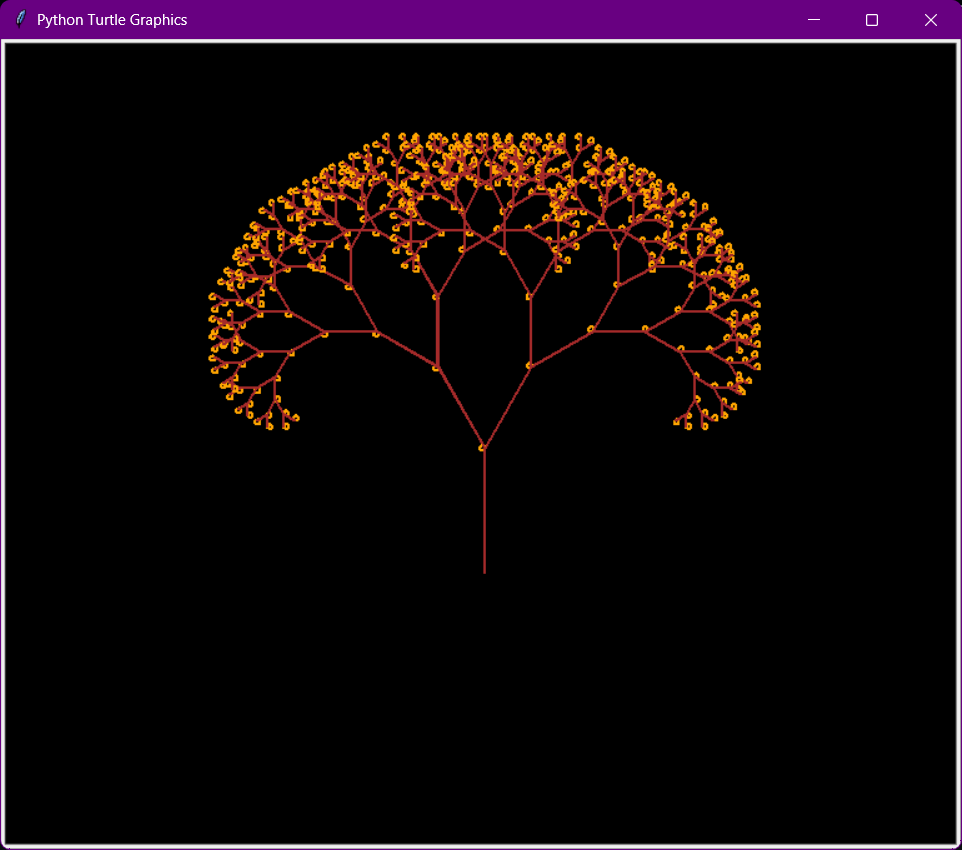Click the close icon on the title bar
The height and width of the screenshot is (850, 962).
(930, 19)
